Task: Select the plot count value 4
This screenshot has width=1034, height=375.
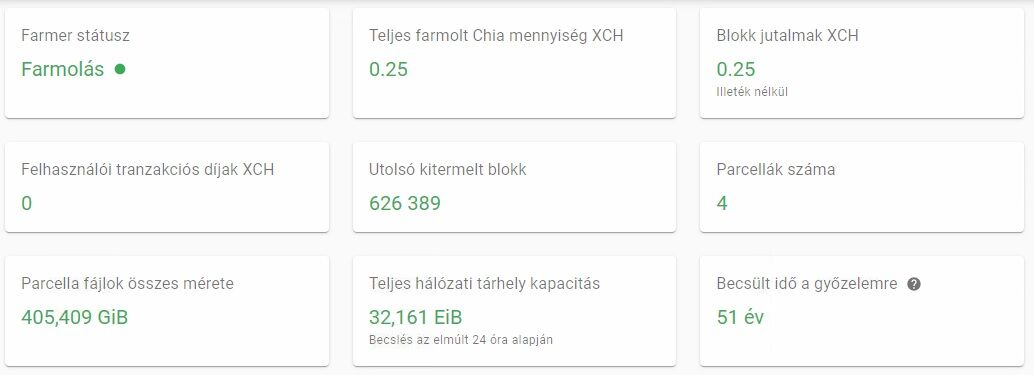Action: point(722,203)
